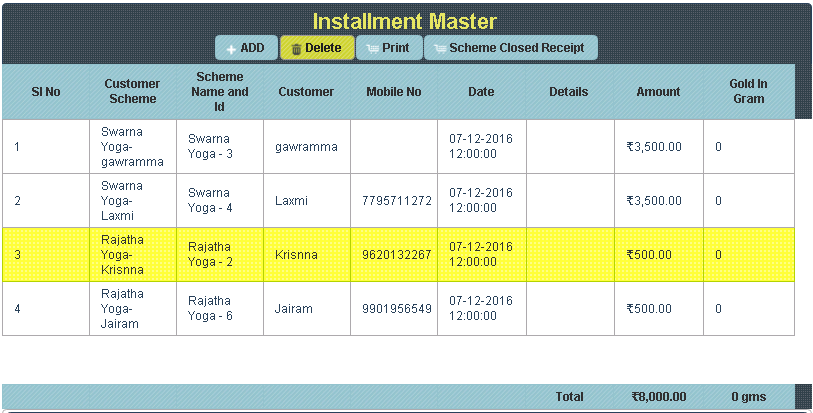Click the Swarna Yoga - 3 scheme cell
813x413 pixels.
click(219, 147)
